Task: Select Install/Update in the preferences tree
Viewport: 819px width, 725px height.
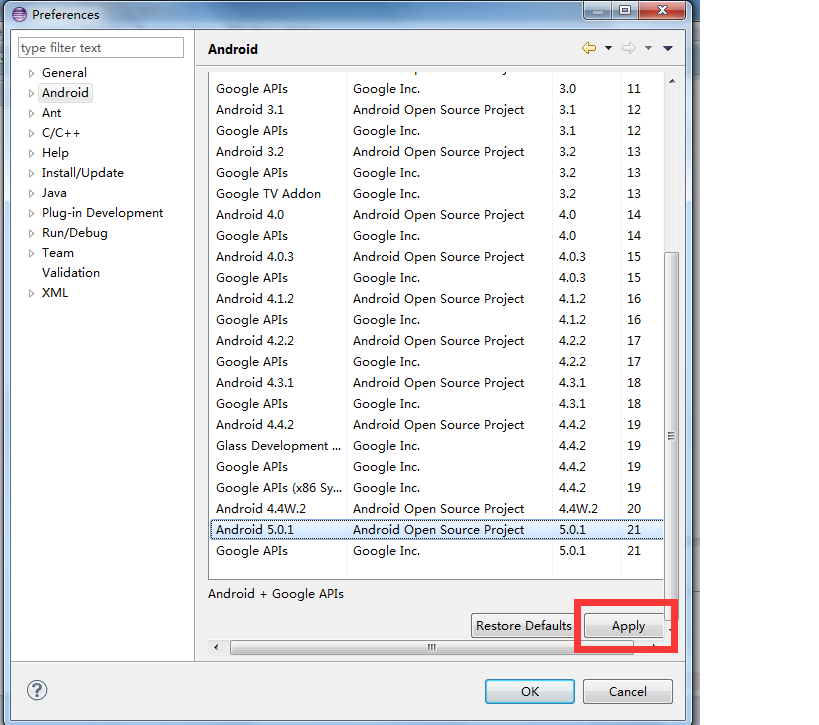Action: click(83, 173)
